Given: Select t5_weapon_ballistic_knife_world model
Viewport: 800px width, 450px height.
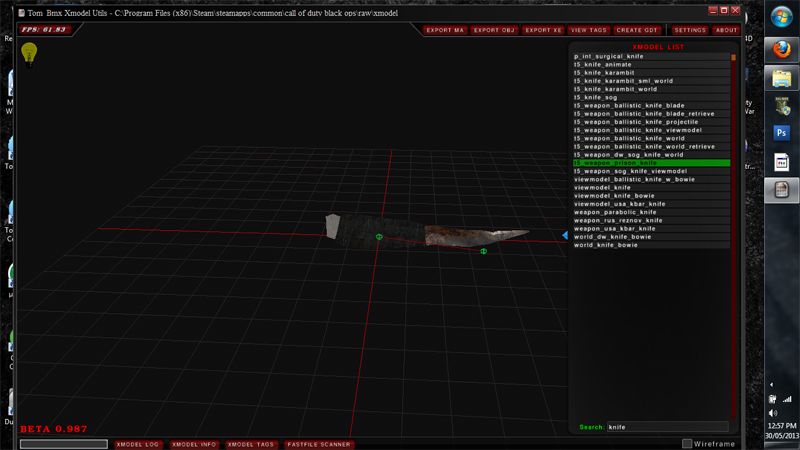Looking at the screenshot, I should coord(652,138).
